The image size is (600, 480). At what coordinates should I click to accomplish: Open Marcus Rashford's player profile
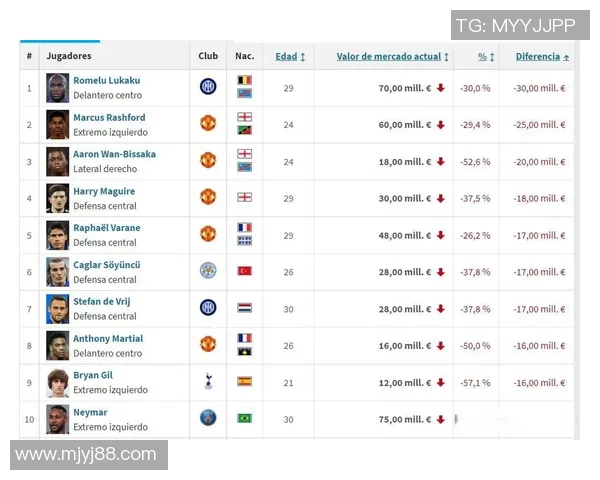tap(109, 117)
